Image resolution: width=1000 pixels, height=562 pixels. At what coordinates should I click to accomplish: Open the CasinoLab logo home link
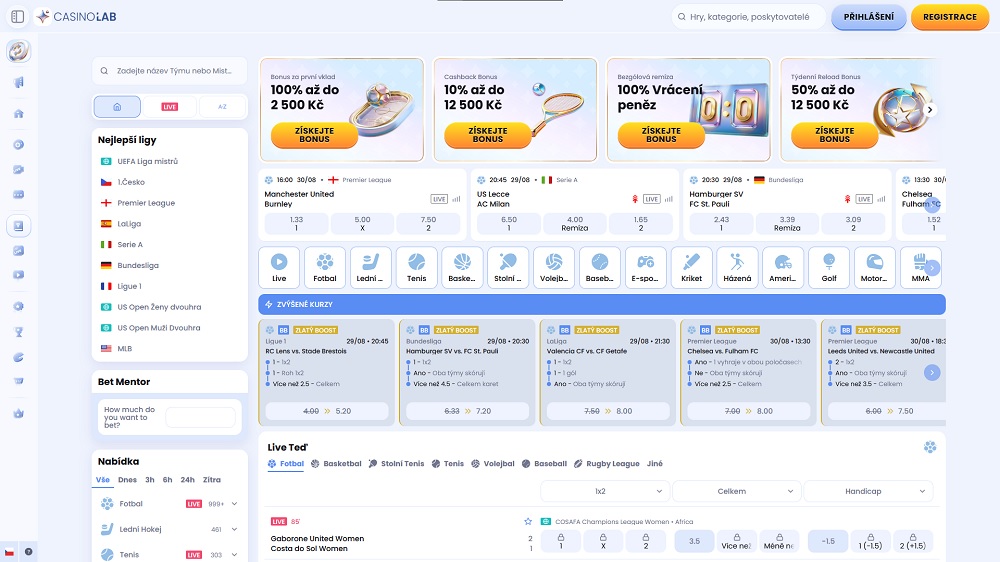point(77,17)
